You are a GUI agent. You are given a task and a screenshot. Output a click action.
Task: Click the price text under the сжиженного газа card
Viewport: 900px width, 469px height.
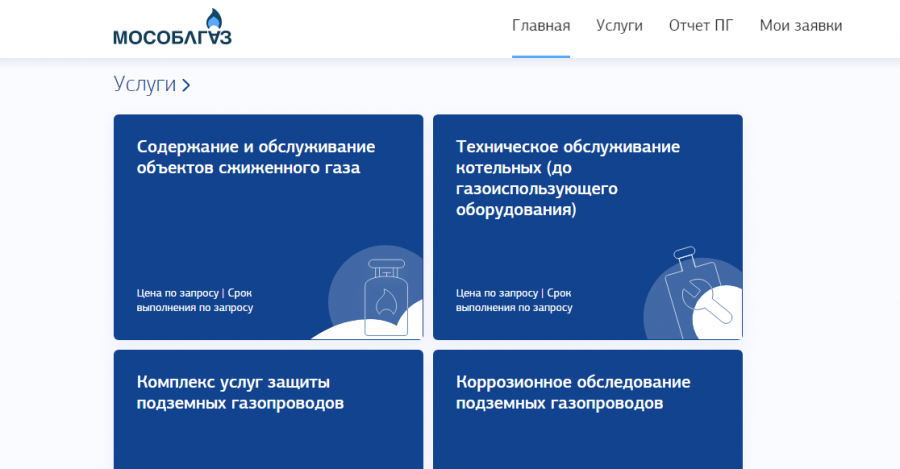[195, 300]
